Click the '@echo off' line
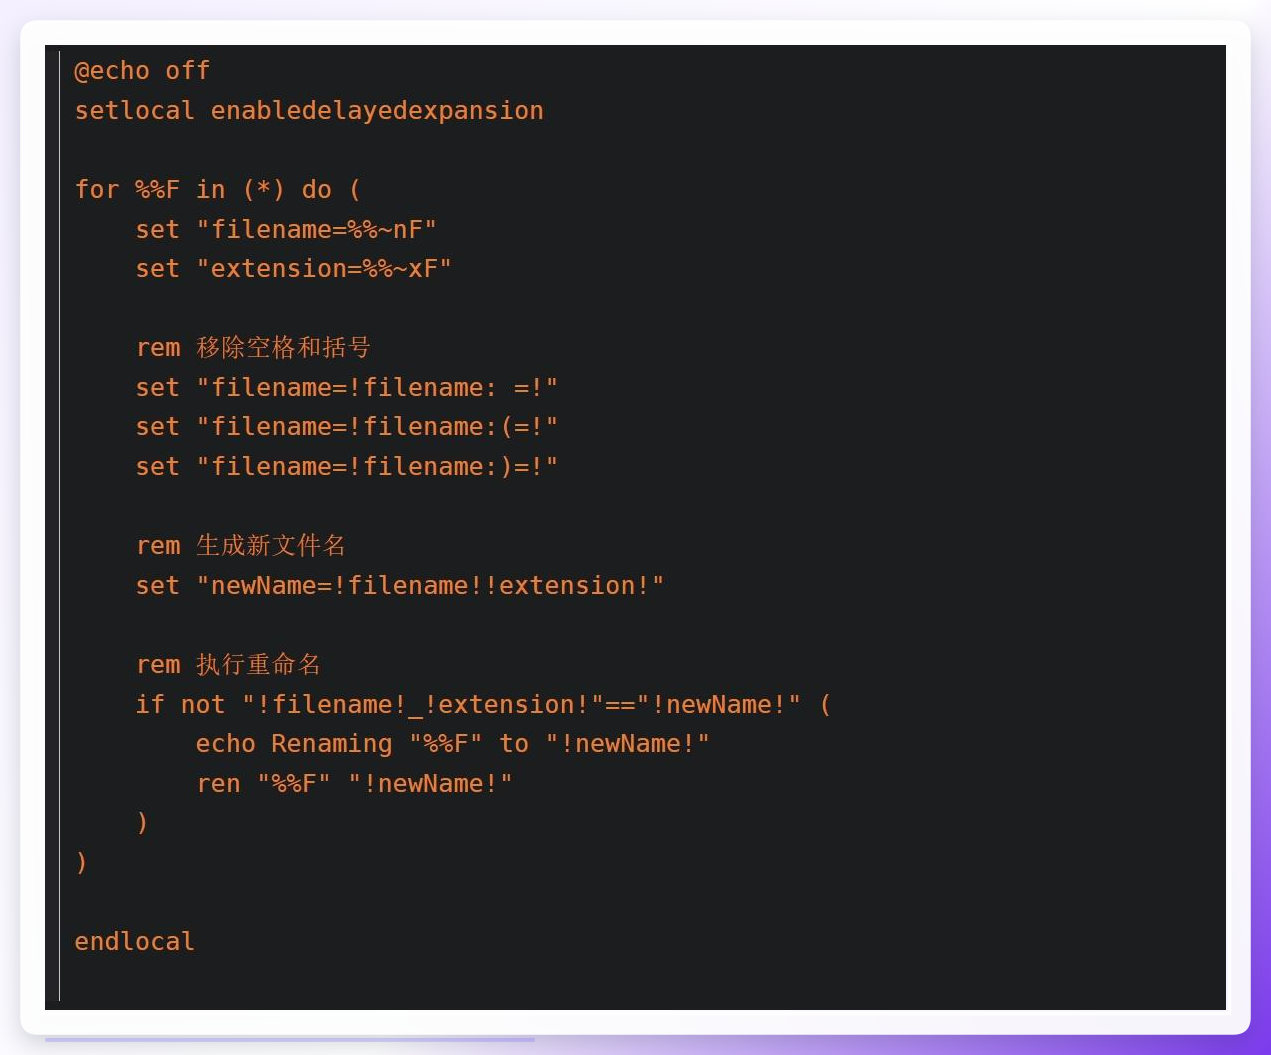Viewport: 1271px width, 1055px height. point(142,71)
